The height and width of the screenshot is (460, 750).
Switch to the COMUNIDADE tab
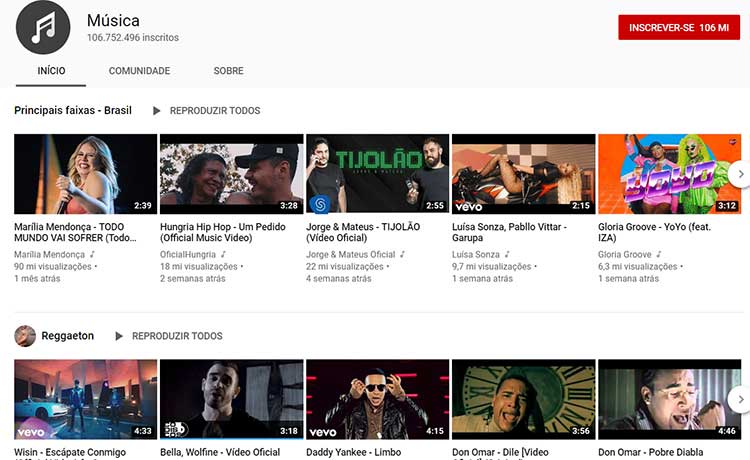tap(139, 71)
